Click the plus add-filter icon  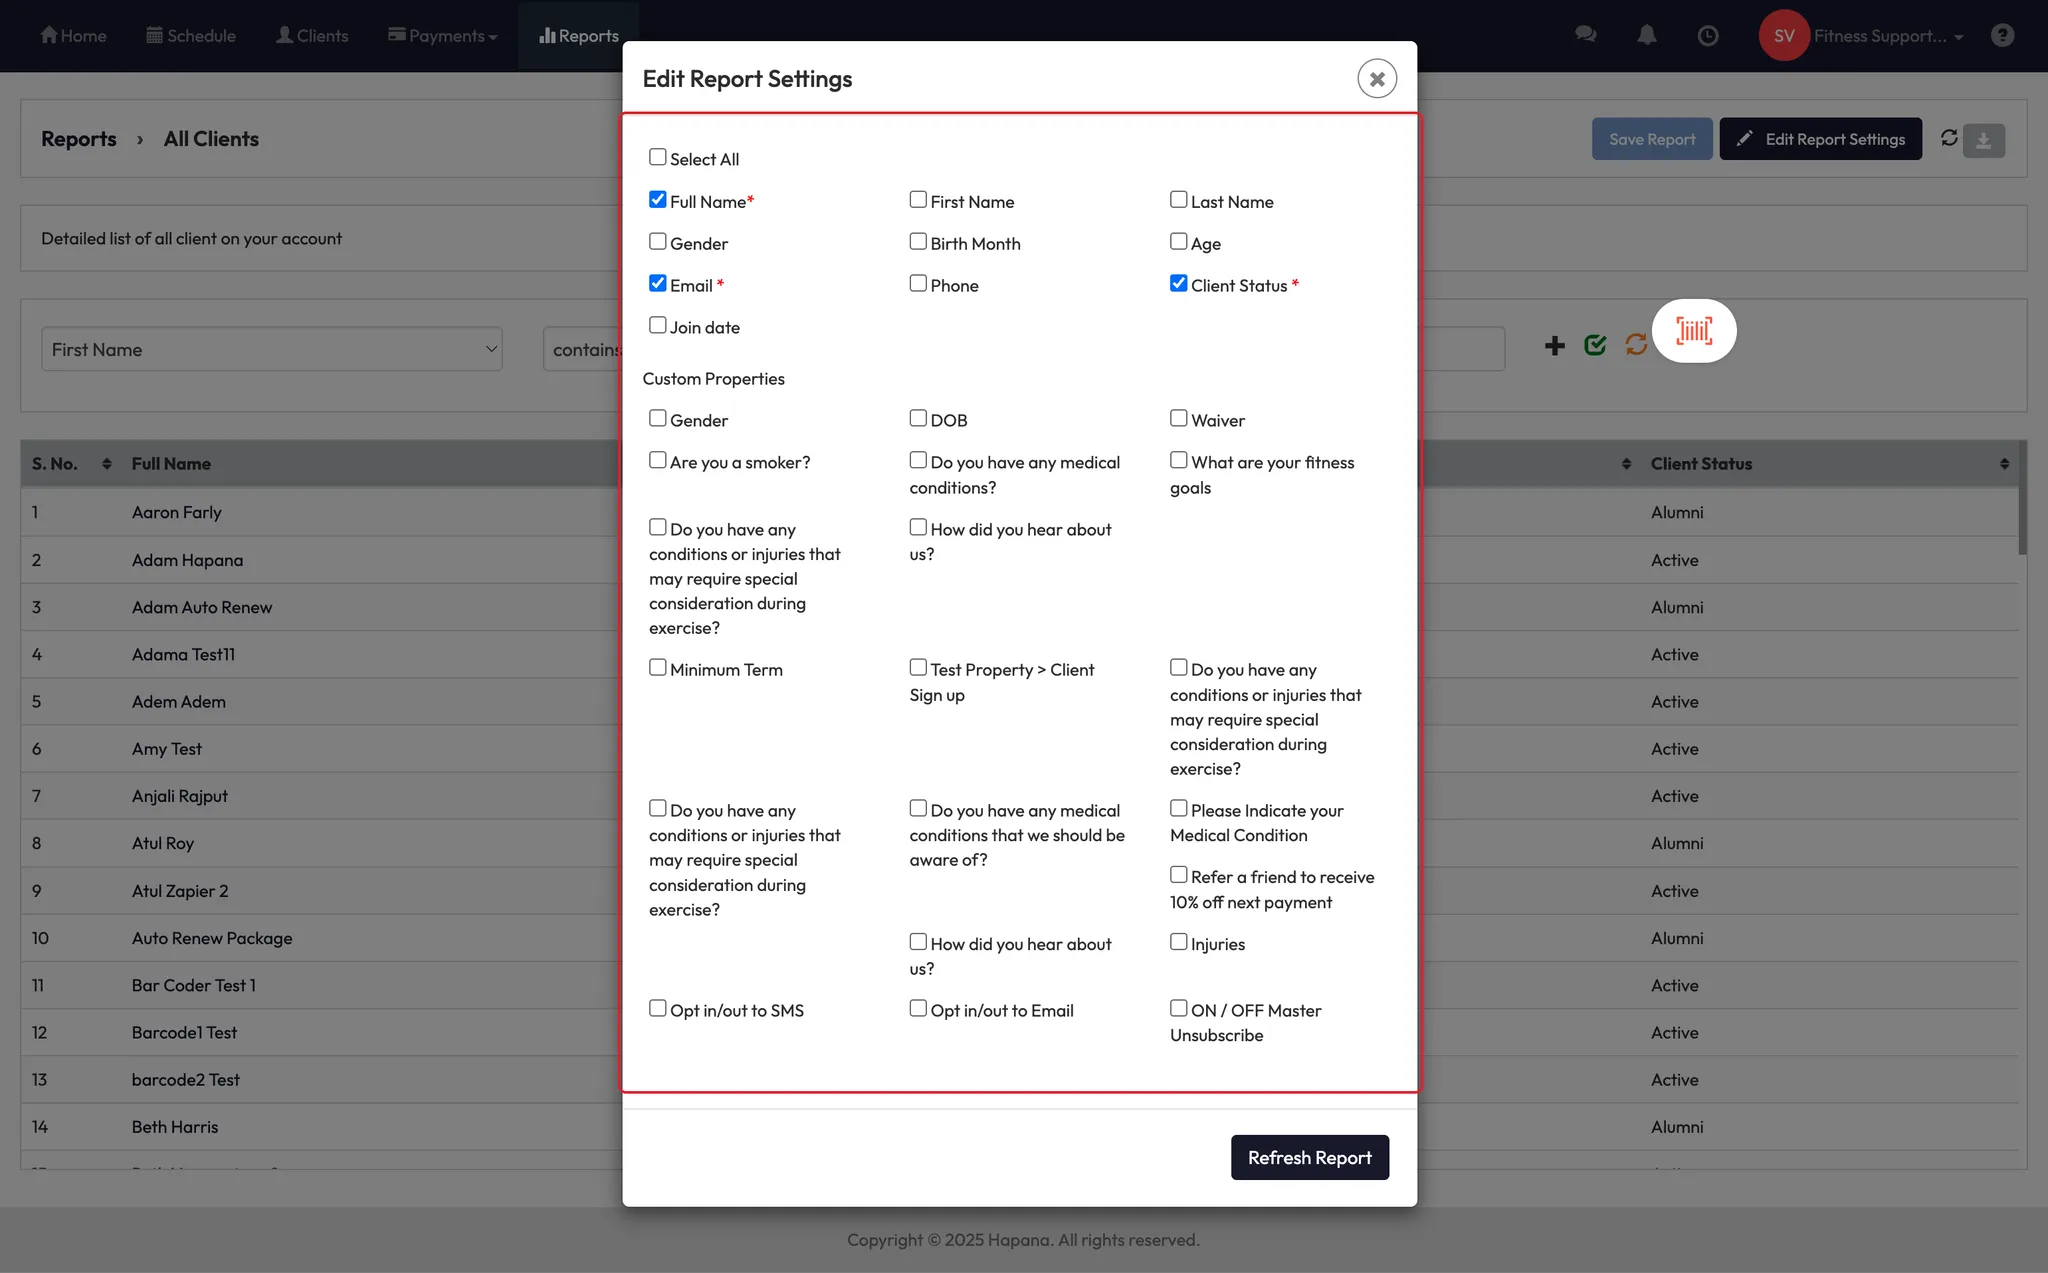coord(1554,346)
